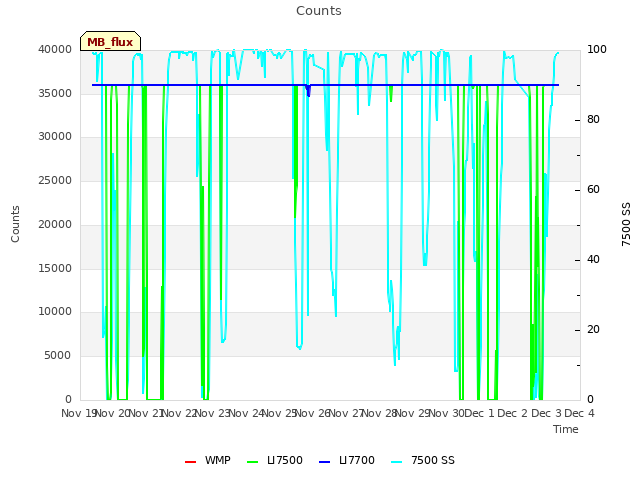Click the 25000 tick on left axis

pyautogui.click(x=55, y=180)
